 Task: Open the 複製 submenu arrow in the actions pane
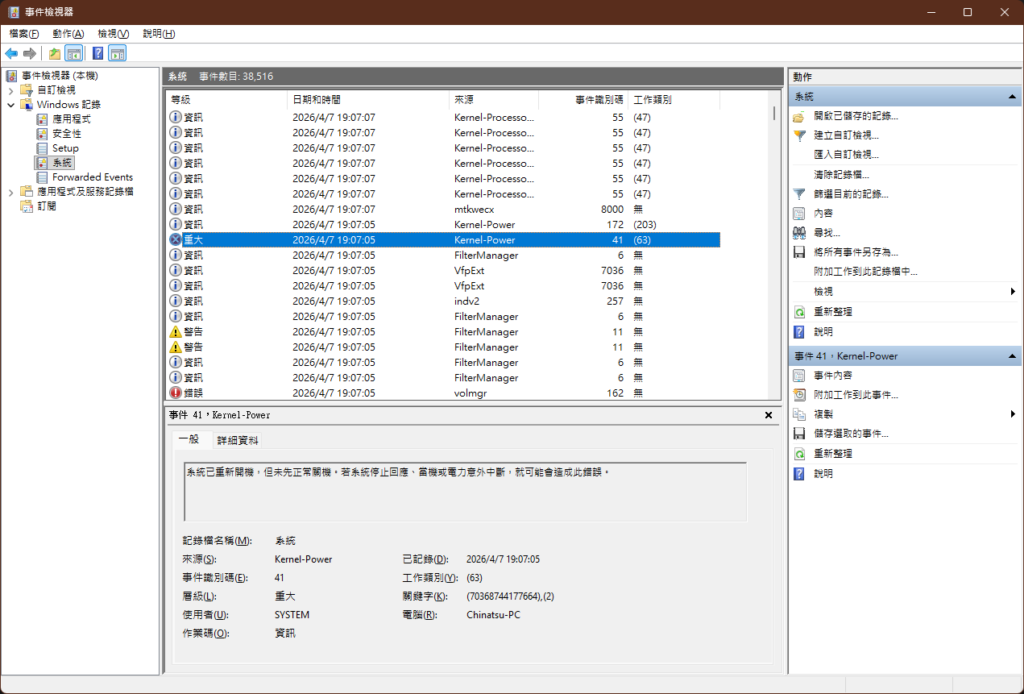click(x=1013, y=414)
